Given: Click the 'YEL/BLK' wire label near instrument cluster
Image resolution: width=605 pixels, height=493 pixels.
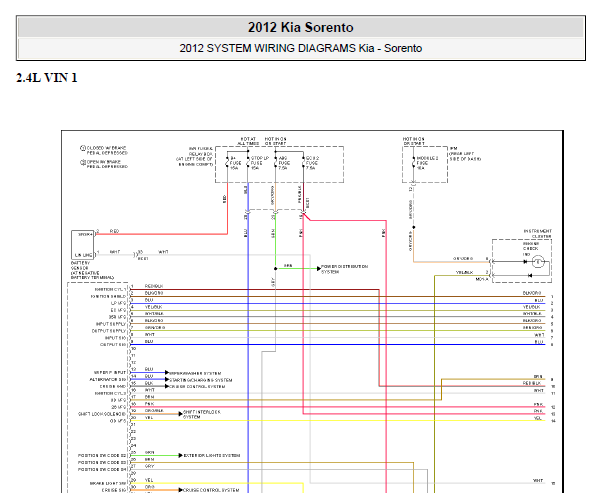Looking at the screenshot, I should [465, 272].
